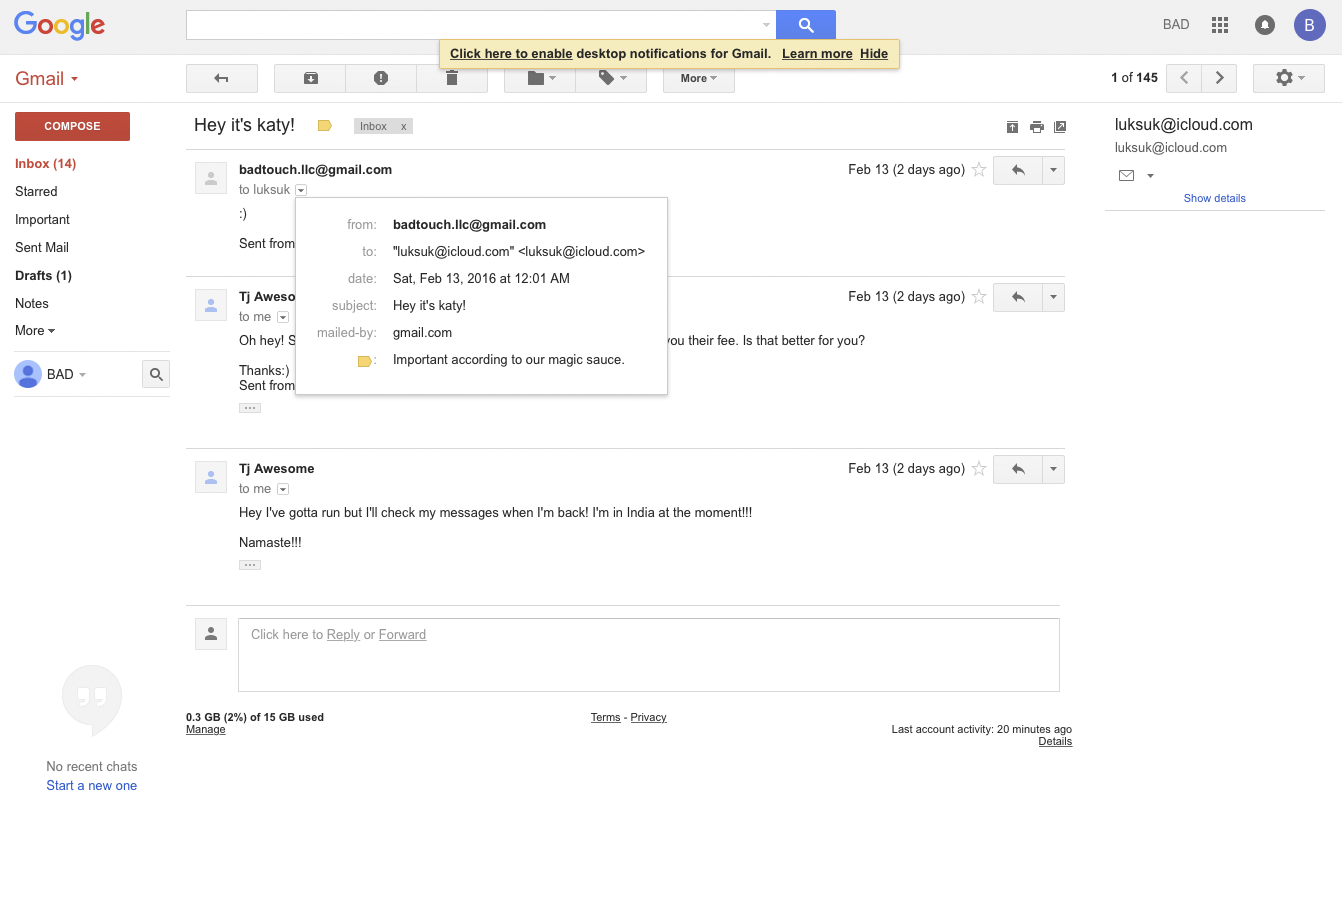Click the blue search button
This screenshot has height=897, width=1342.
click(x=805, y=25)
